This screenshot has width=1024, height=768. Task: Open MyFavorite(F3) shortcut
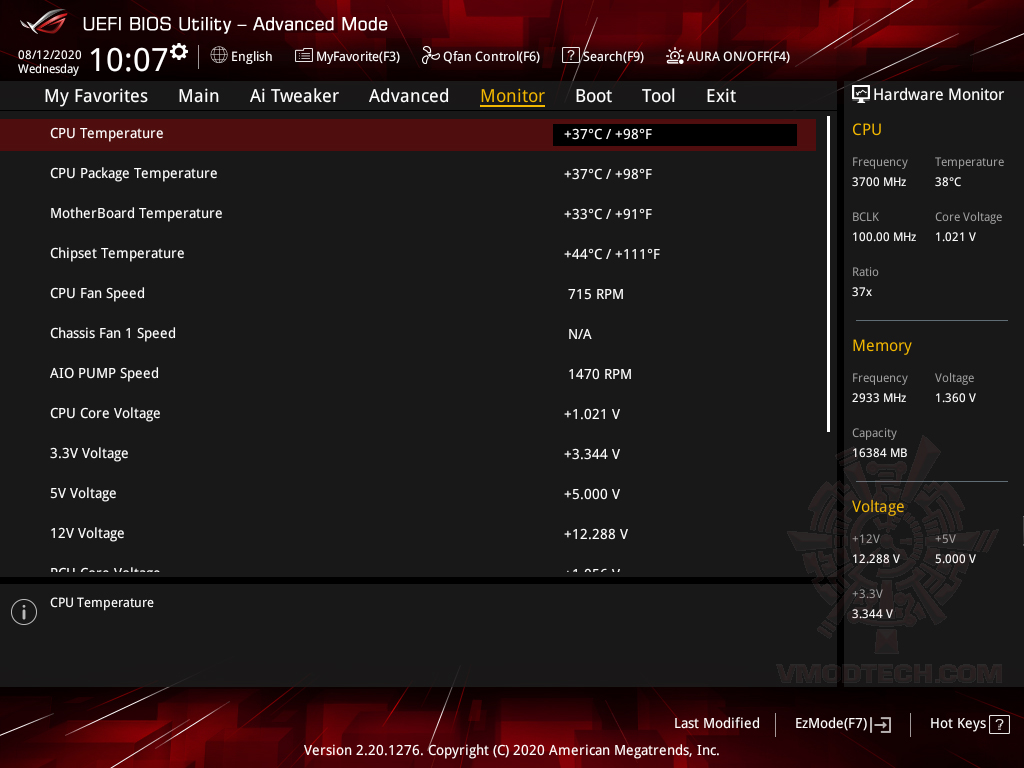click(347, 56)
